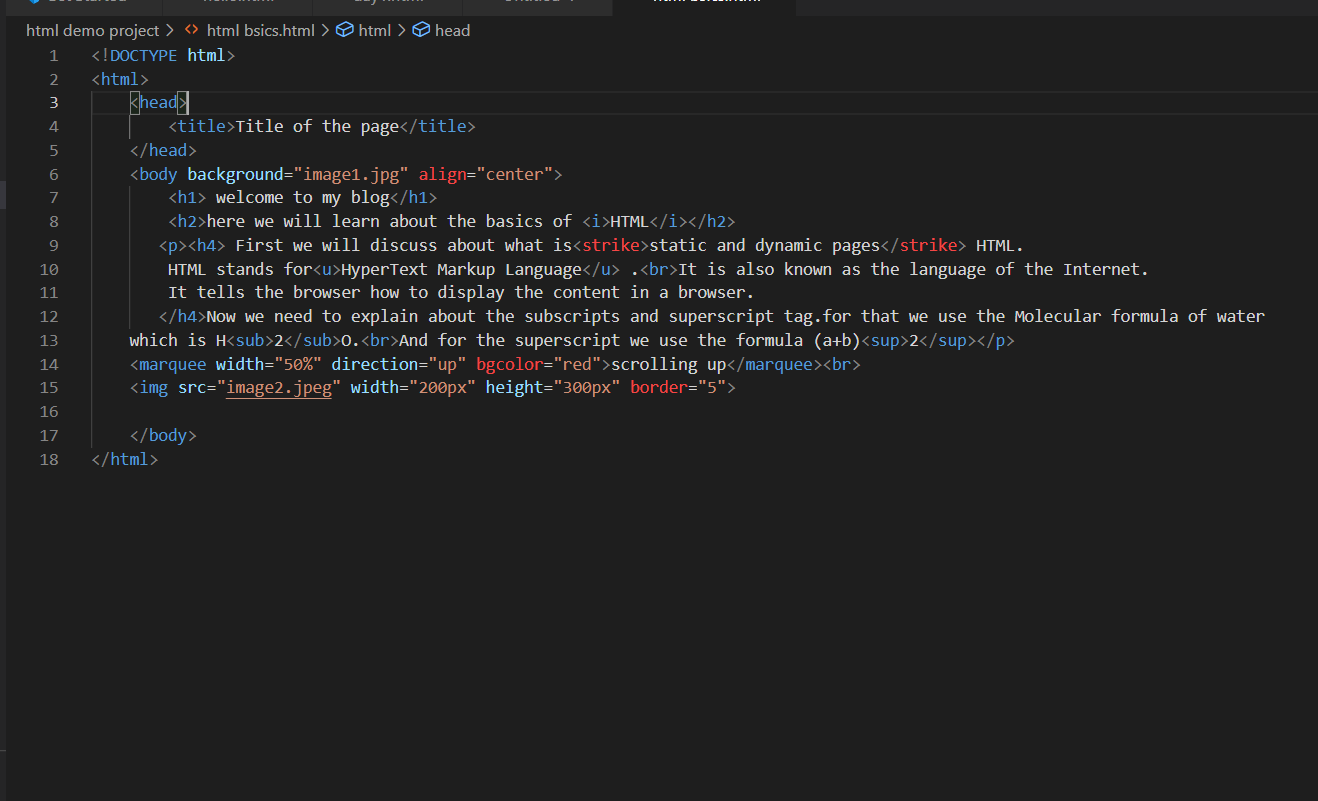Screen dimensions: 1318x801
Task: Click the opening '<marquee' tag name
Action: [168, 364]
